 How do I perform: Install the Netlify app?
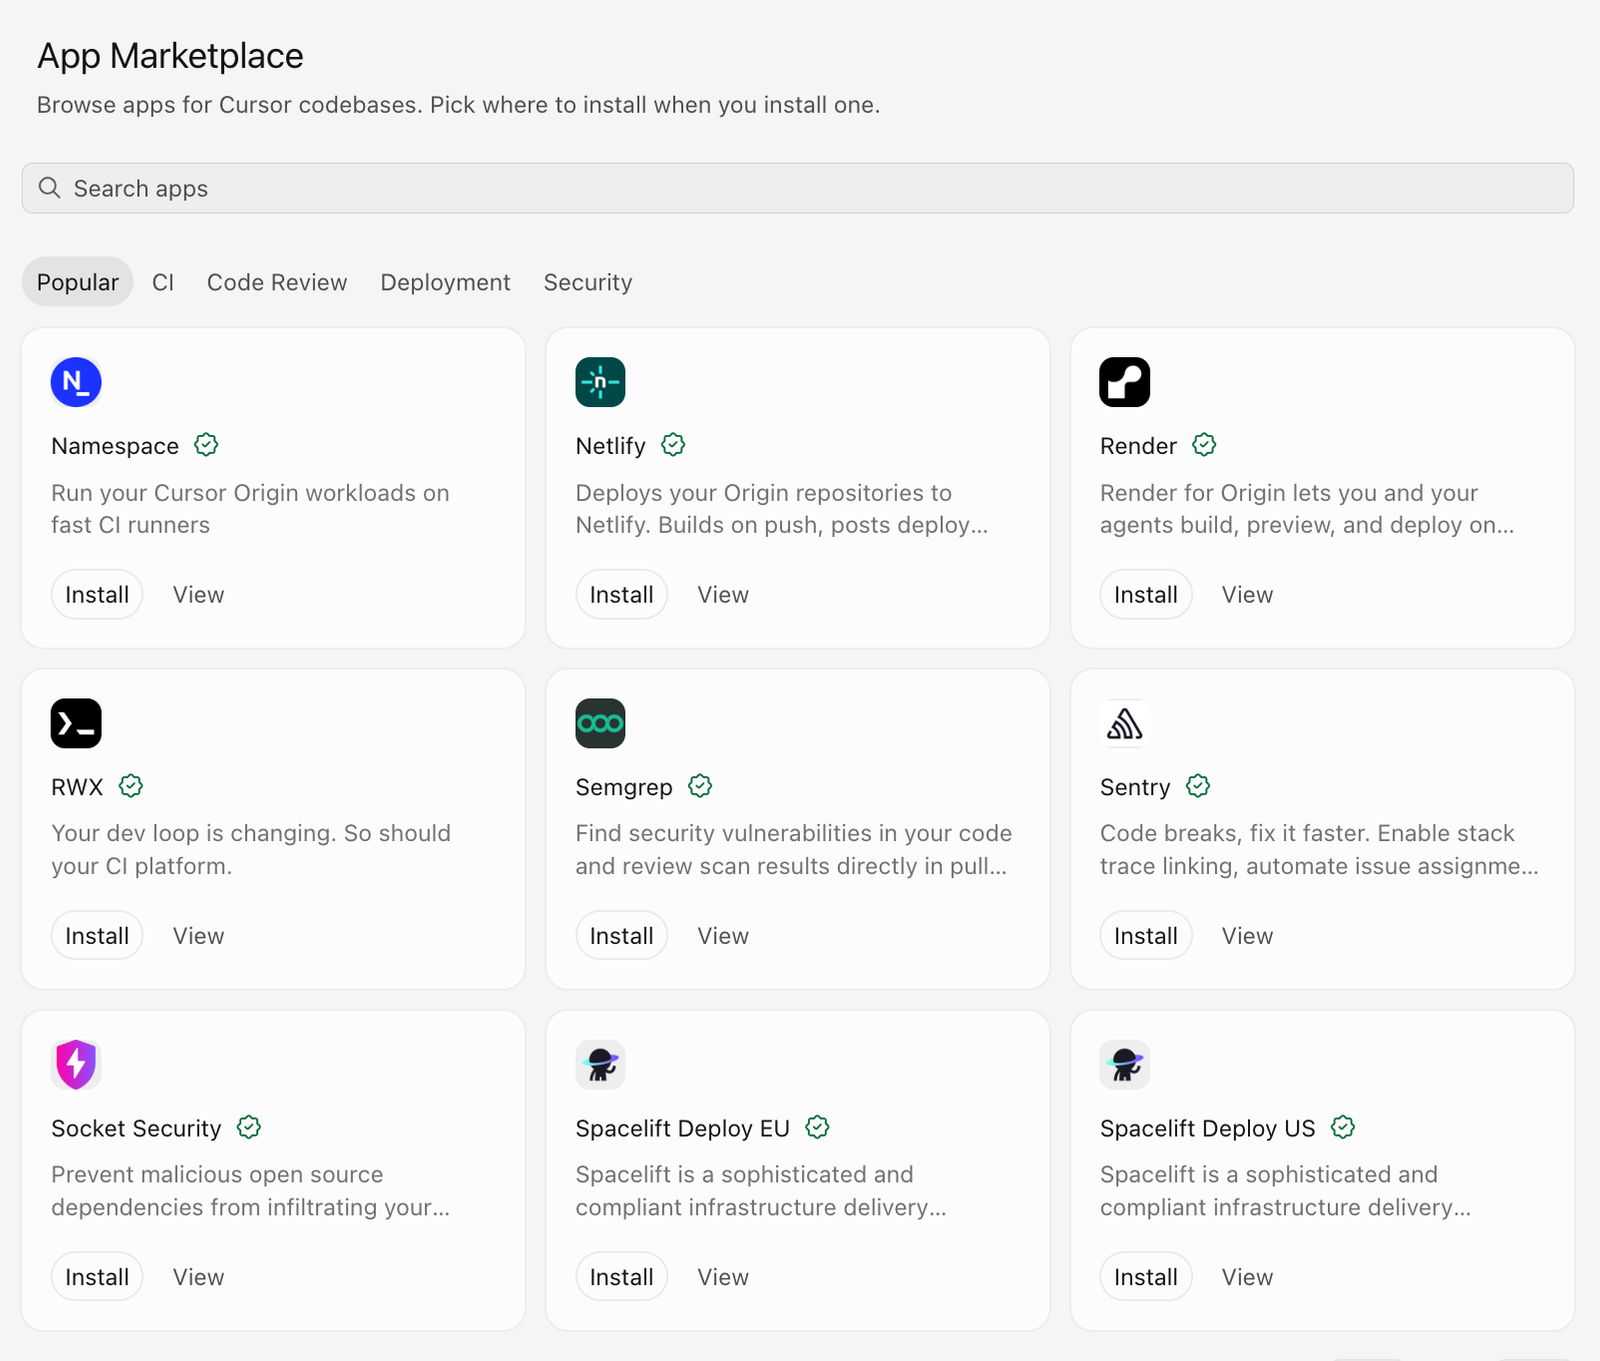click(621, 595)
